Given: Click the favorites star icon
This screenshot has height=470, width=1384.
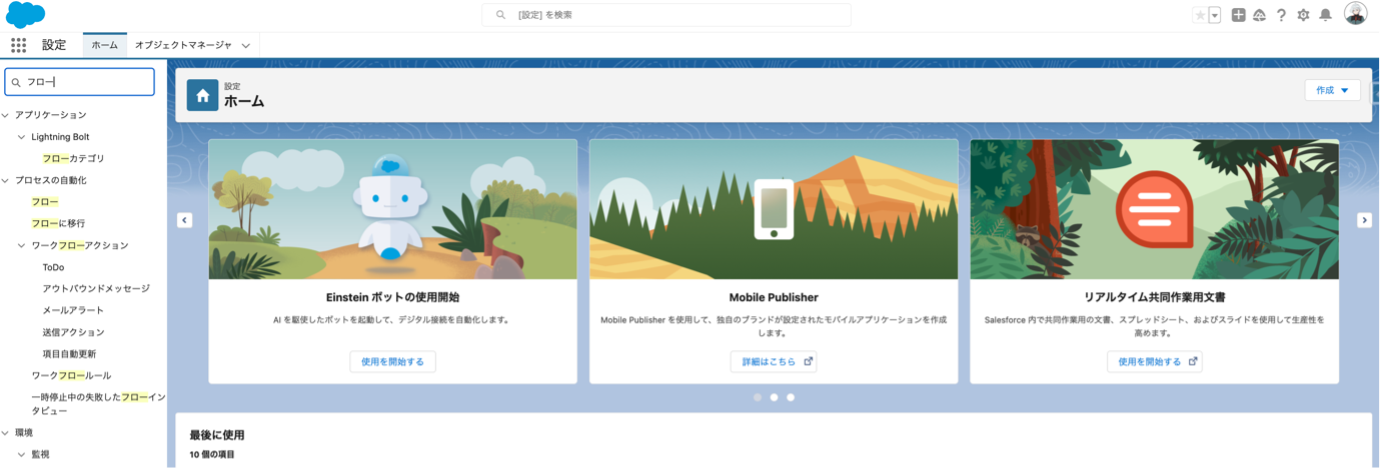Looking at the screenshot, I should point(1200,15).
